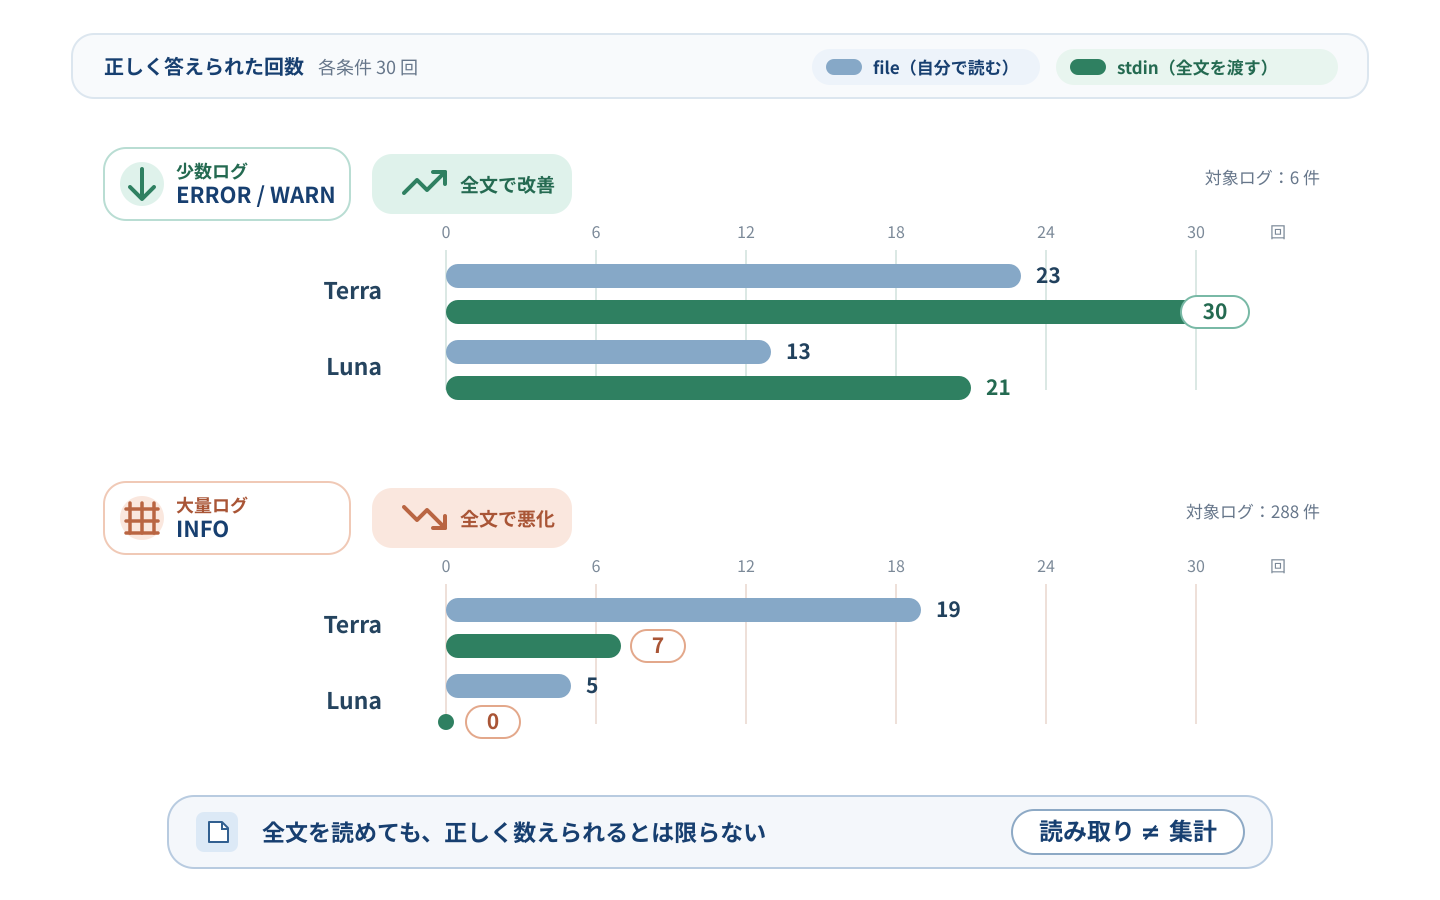The height and width of the screenshot is (900, 1440).
Task: Select the 少数ログ ERROR / WARN card
Action: [x=227, y=184]
